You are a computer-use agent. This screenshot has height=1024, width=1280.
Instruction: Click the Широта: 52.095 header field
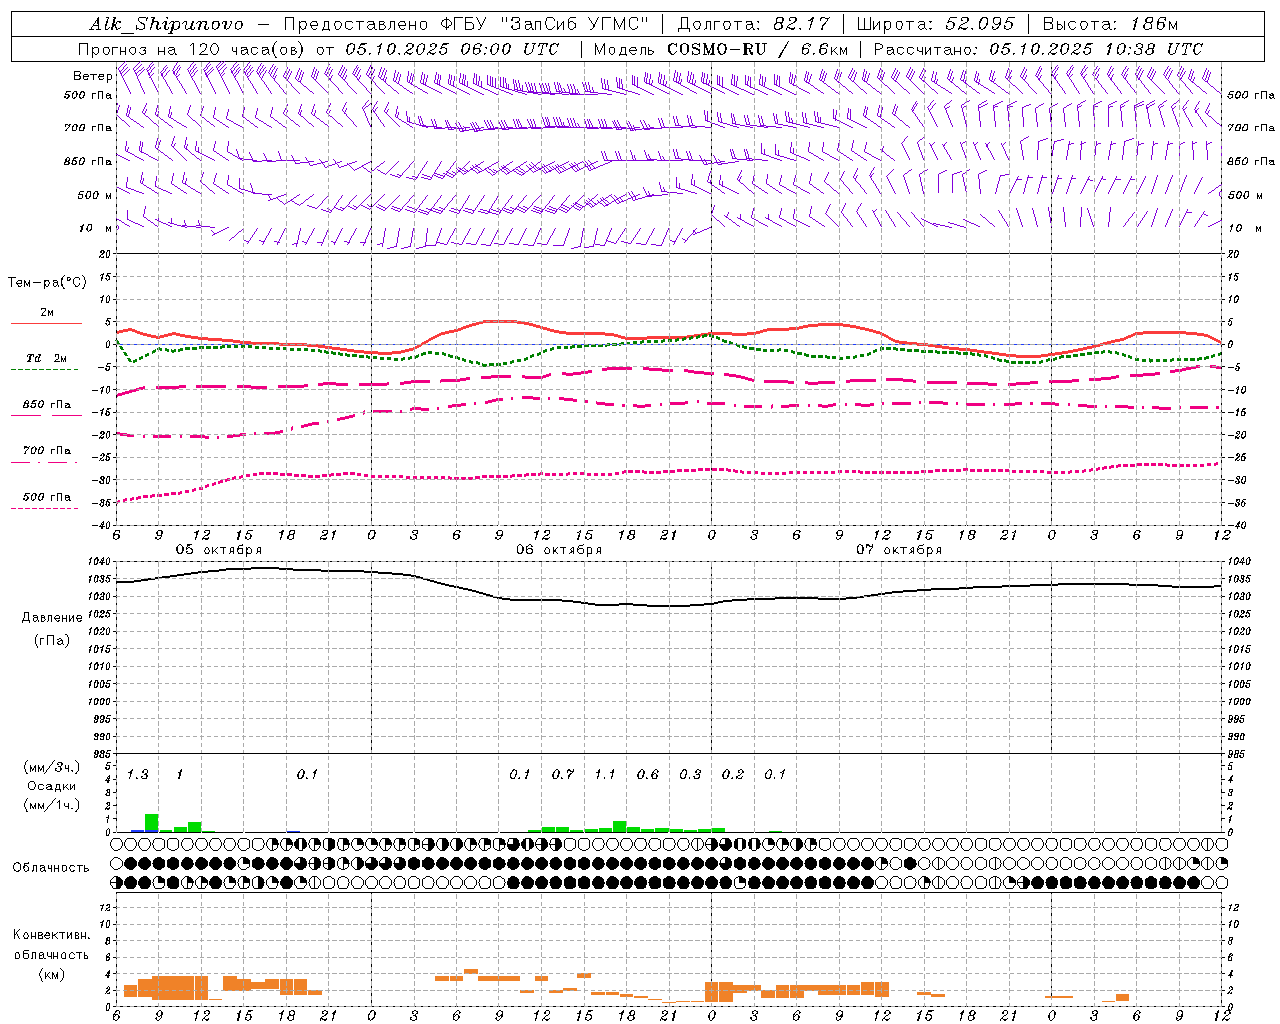[x=936, y=24]
